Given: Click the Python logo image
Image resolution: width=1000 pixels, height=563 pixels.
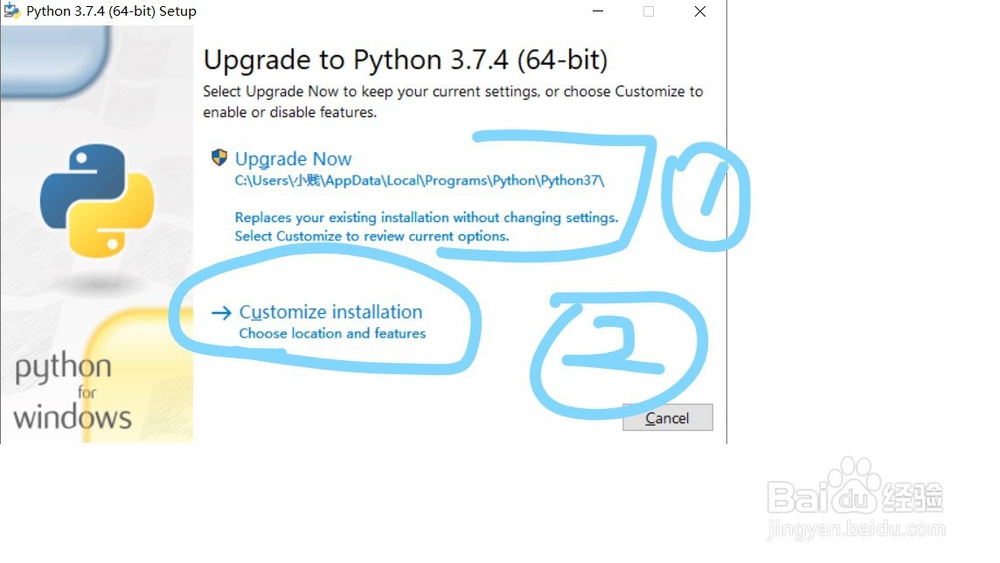Looking at the screenshot, I should pyautogui.click(x=97, y=201).
